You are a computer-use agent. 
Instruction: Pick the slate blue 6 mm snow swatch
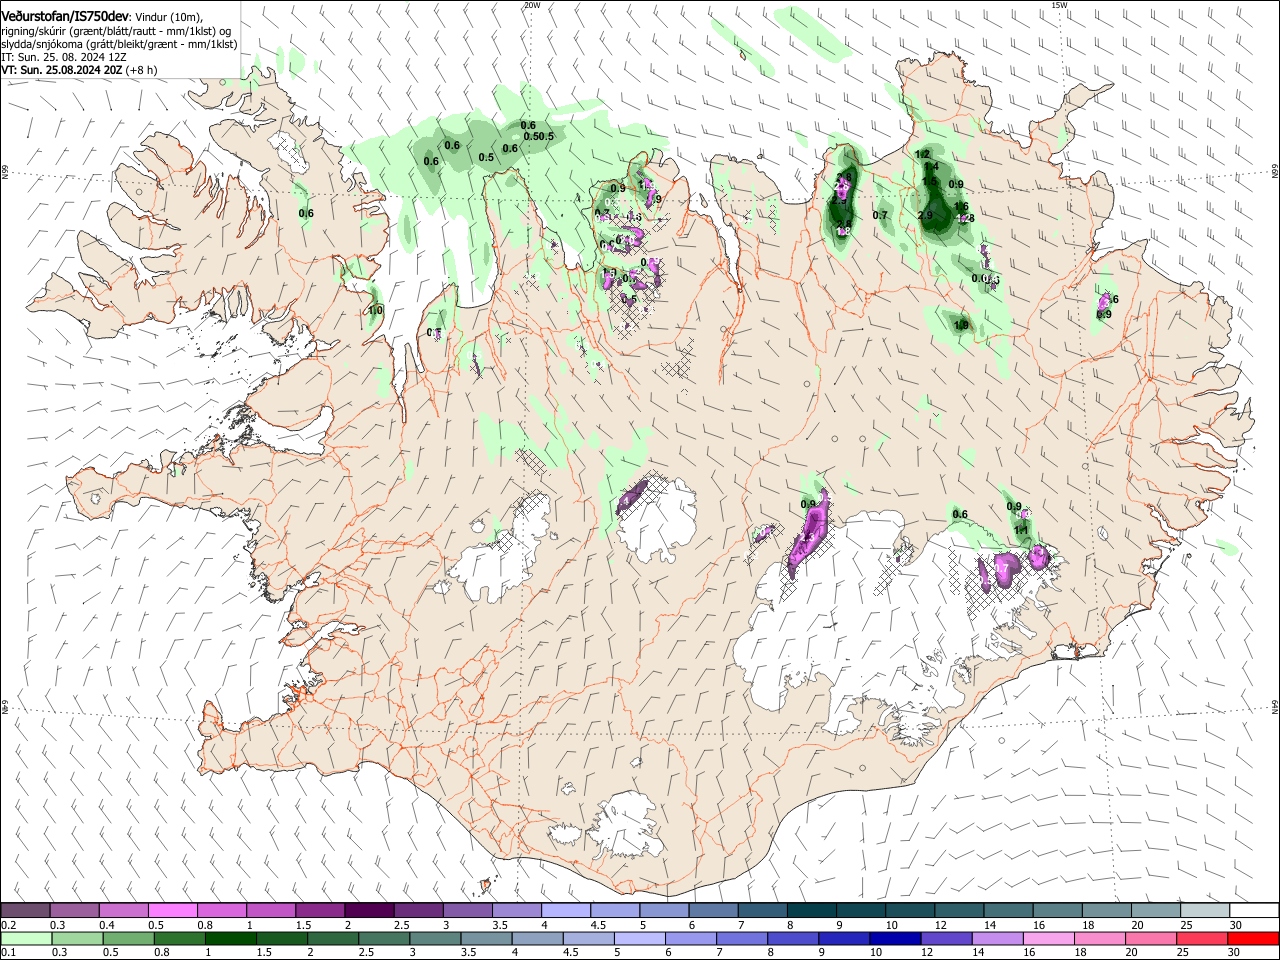[712, 911]
